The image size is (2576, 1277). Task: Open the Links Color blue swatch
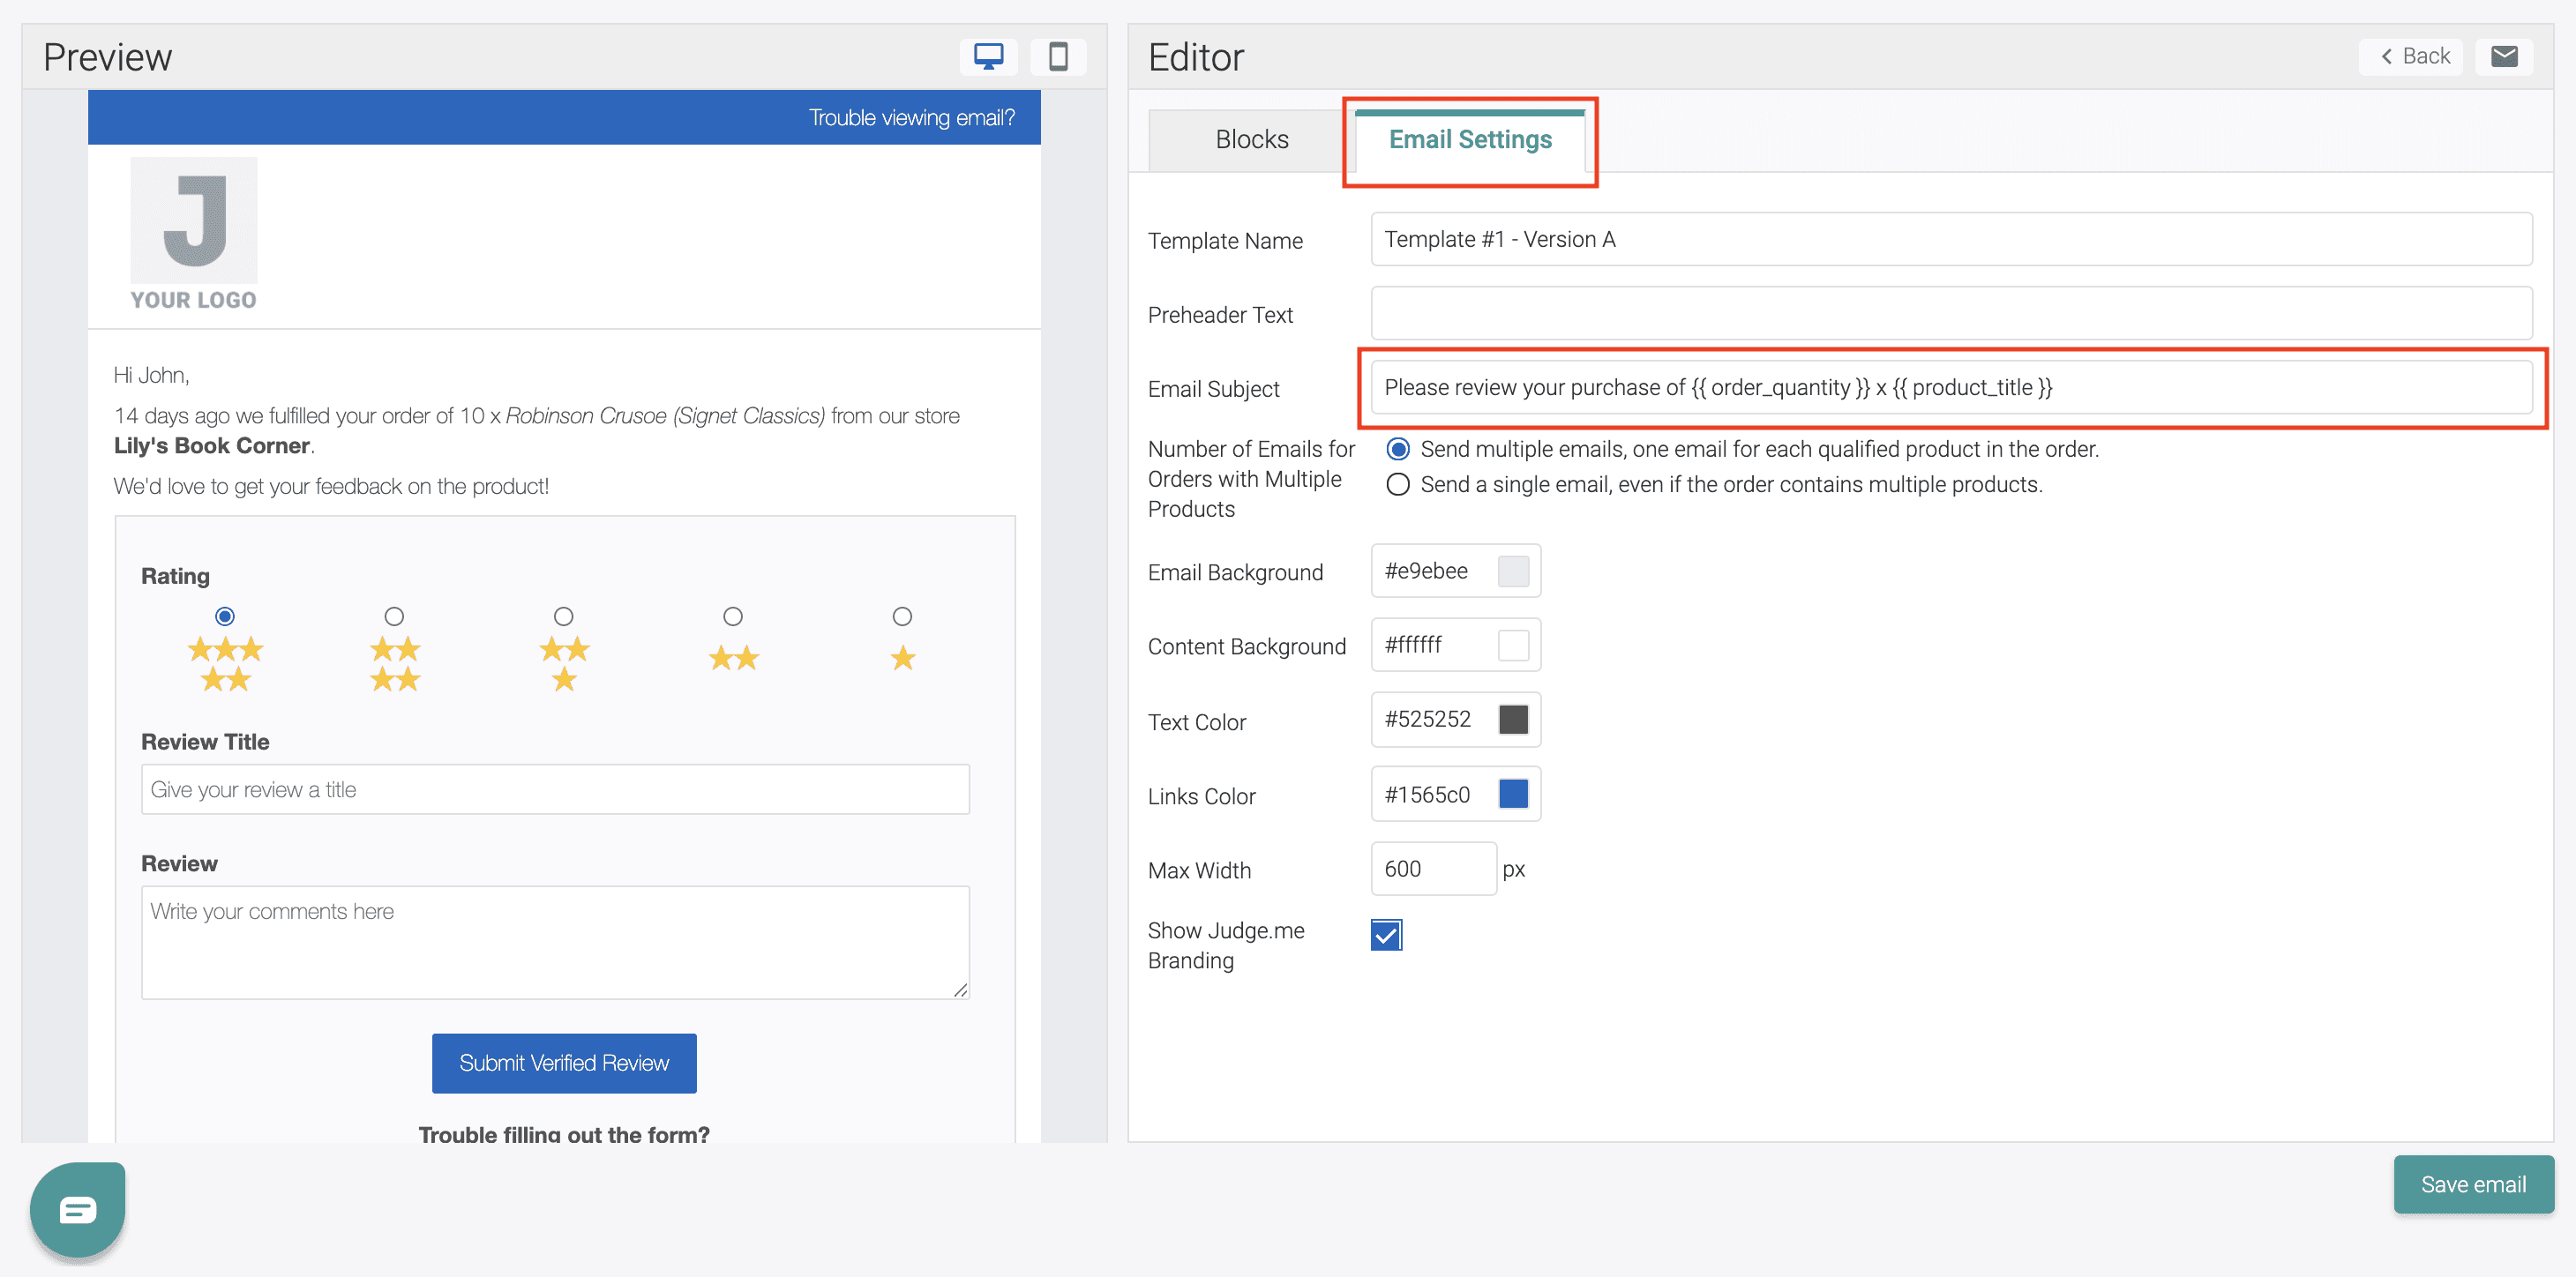(x=1513, y=794)
